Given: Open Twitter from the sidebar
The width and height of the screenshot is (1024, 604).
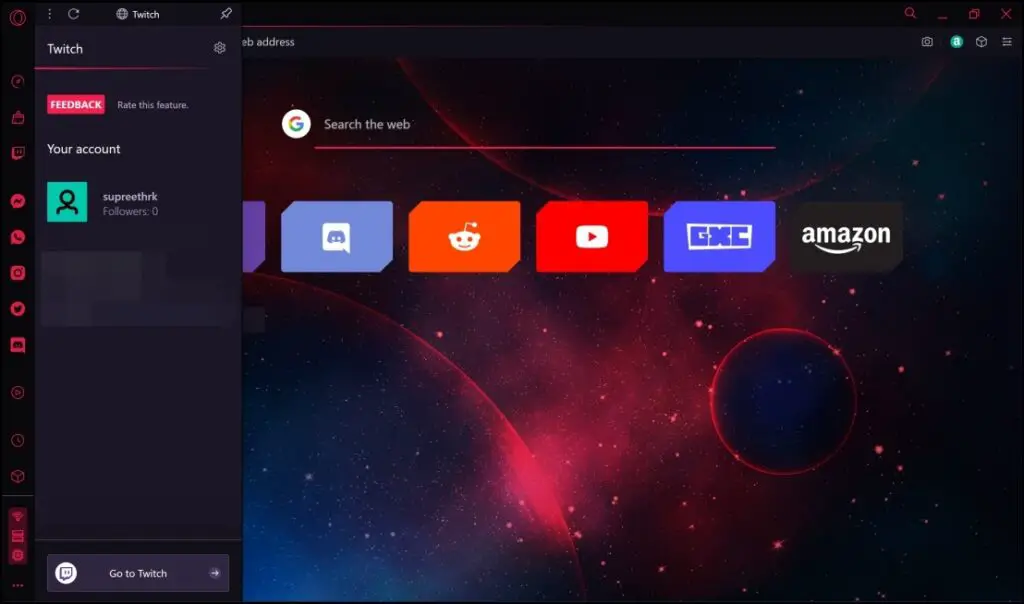Looking at the screenshot, I should pos(18,309).
